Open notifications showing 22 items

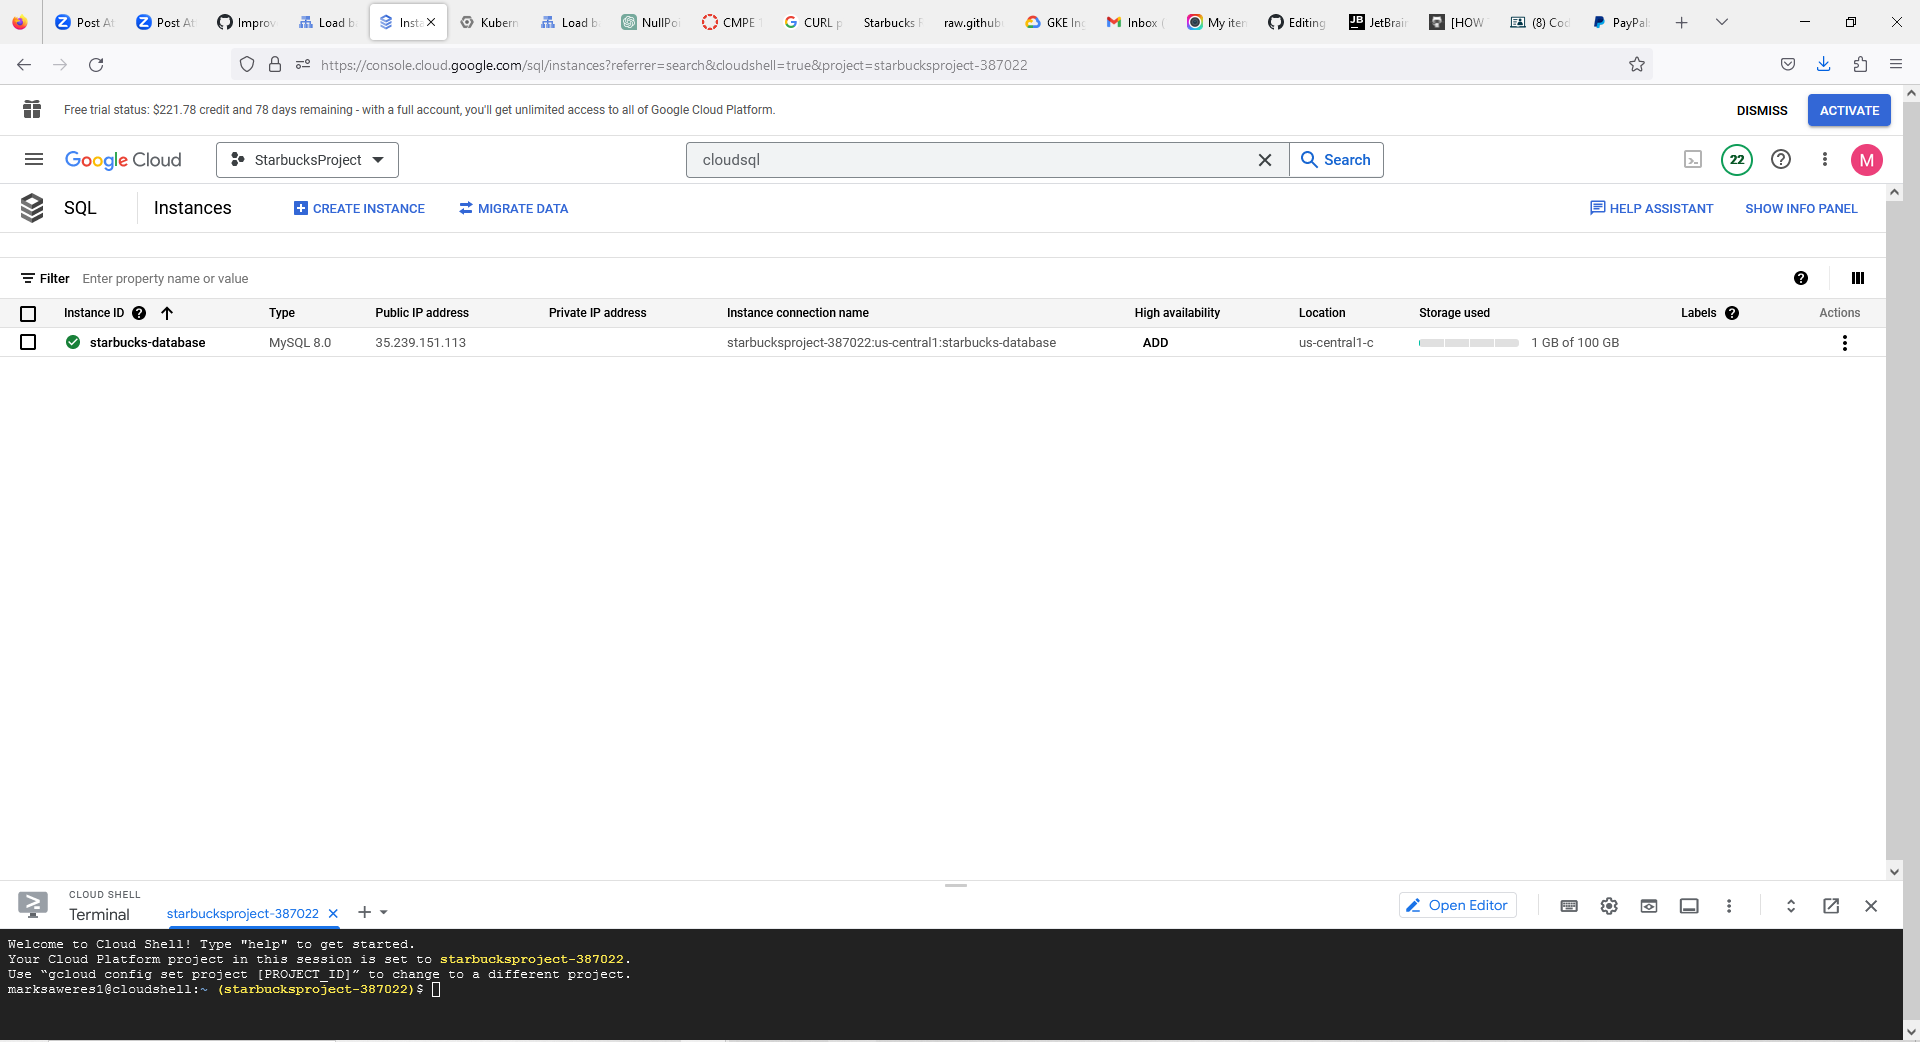pos(1737,160)
